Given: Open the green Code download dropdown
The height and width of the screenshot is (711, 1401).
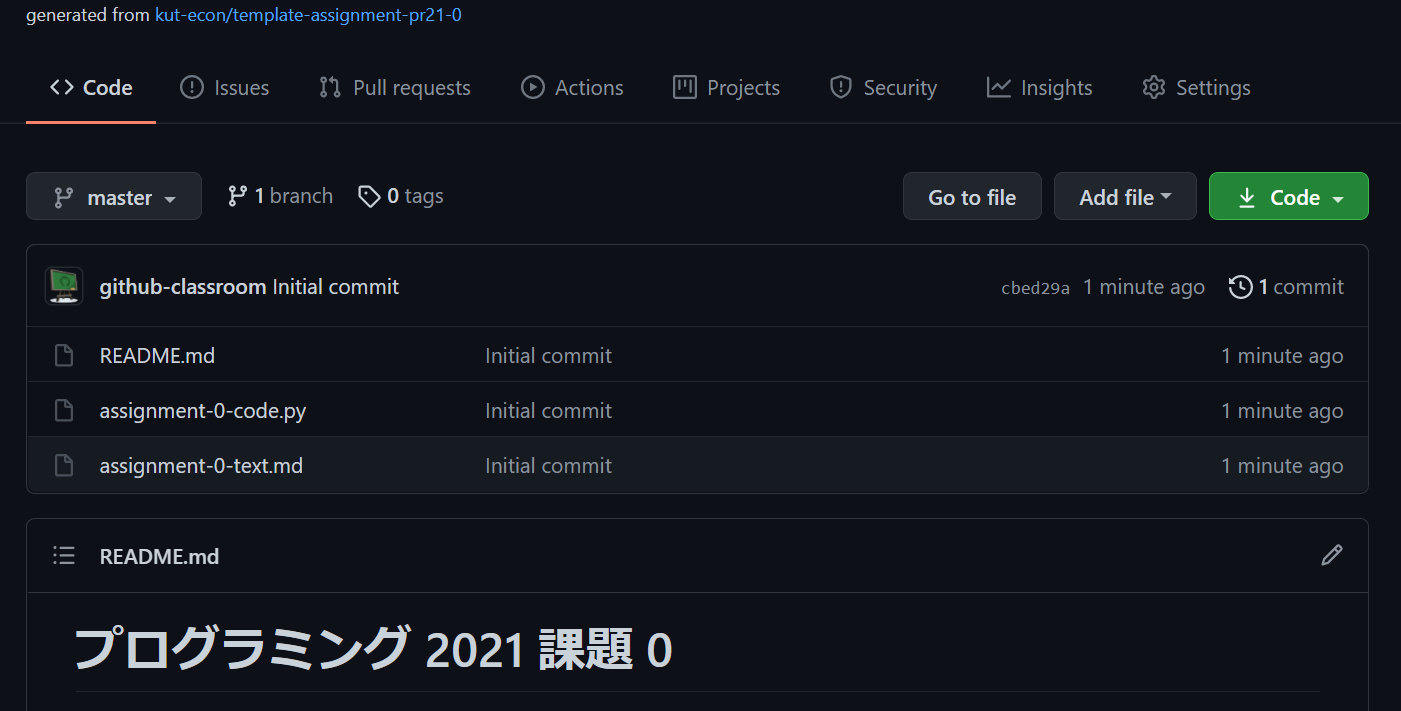Looking at the screenshot, I should 1288,196.
